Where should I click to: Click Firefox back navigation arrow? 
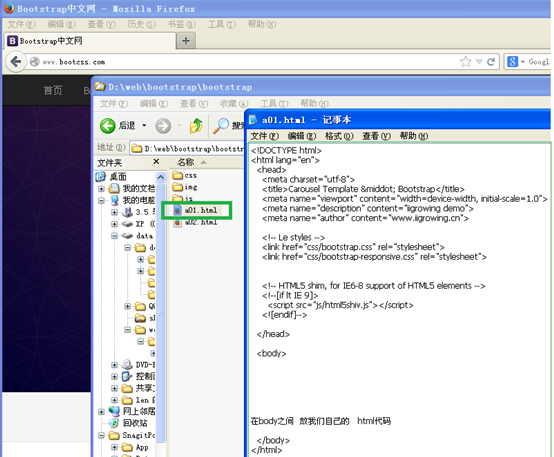pos(16,62)
